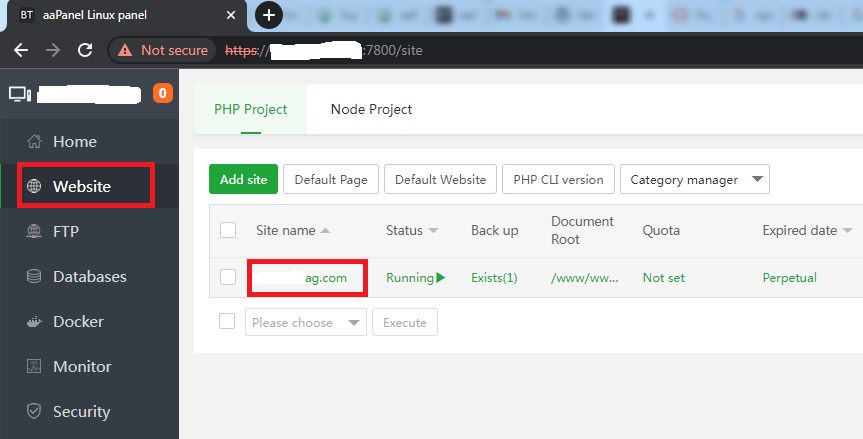Image resolution: width=863 pixels, height=439 pixels.
Task: Tick the checkbox beside Please choose
Action: (227, 321)
